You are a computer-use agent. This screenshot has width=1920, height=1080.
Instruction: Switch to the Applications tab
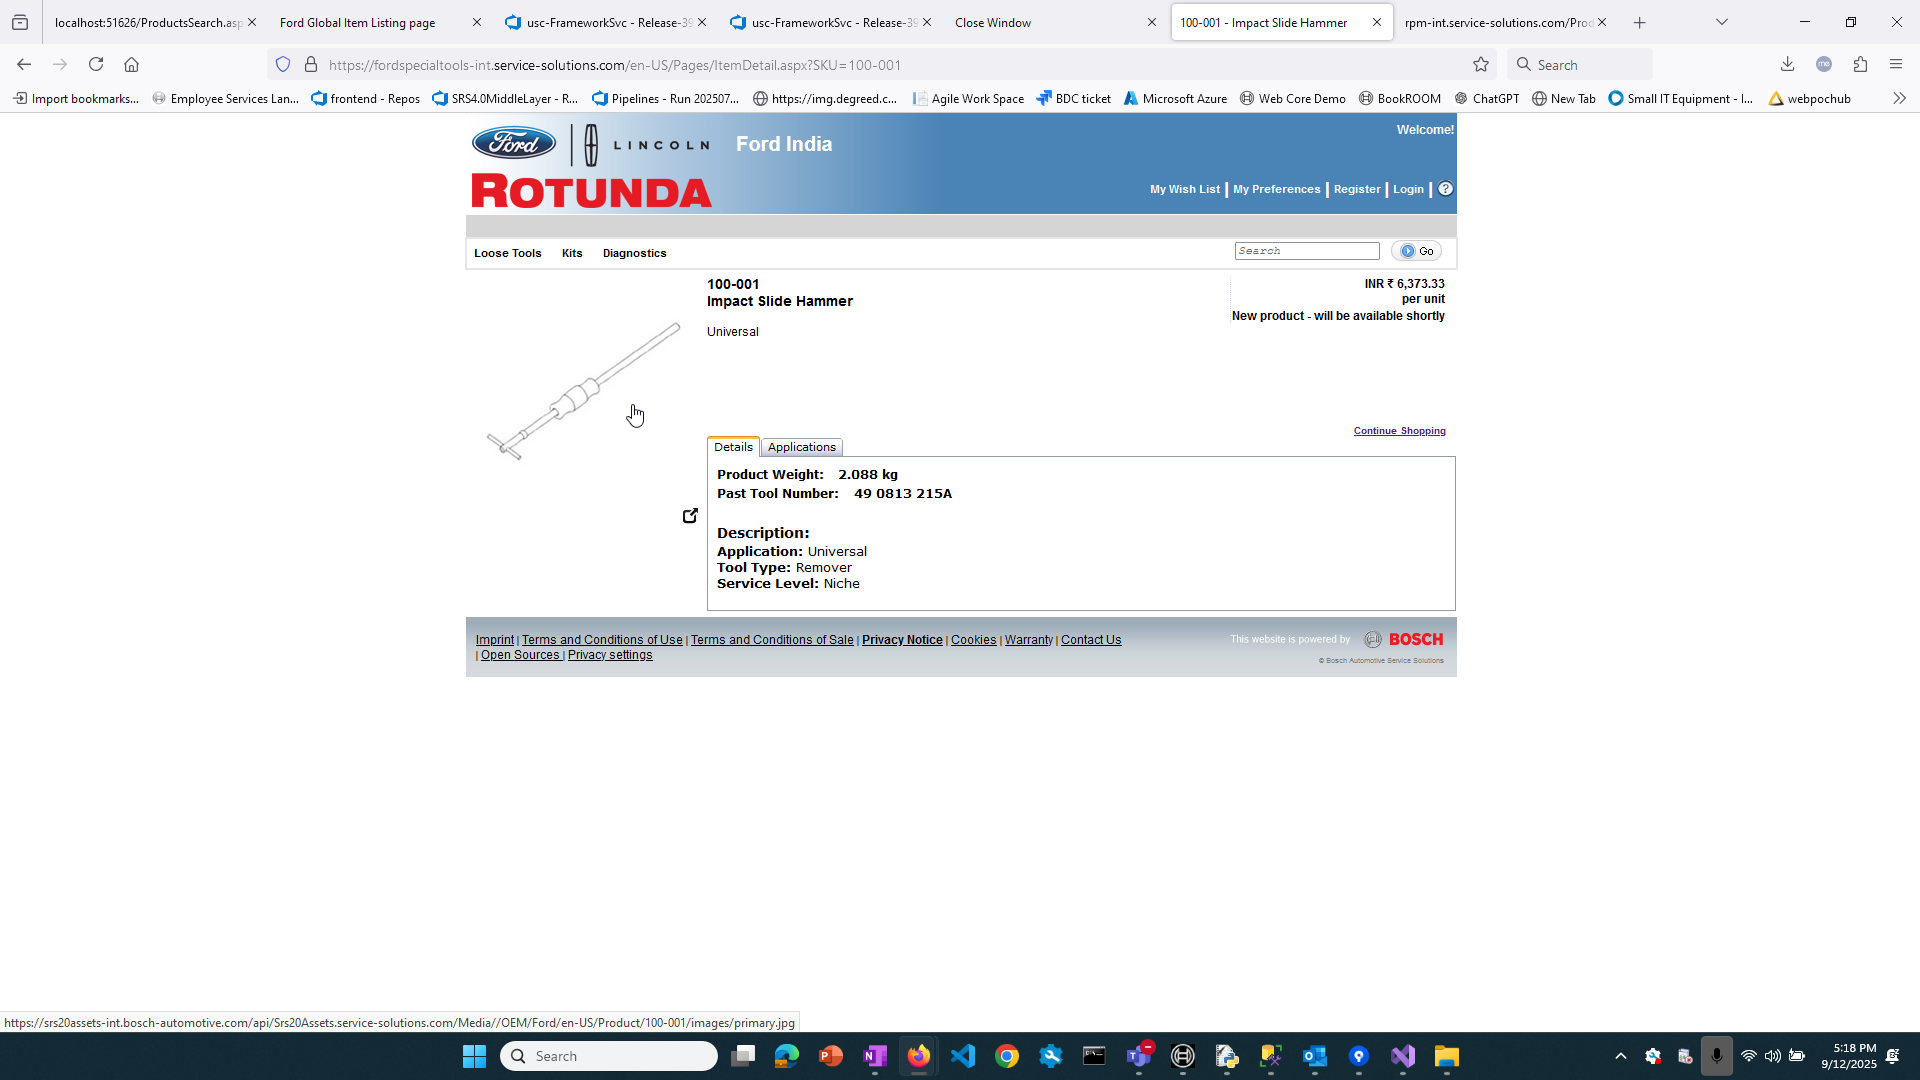click(801, 447)
